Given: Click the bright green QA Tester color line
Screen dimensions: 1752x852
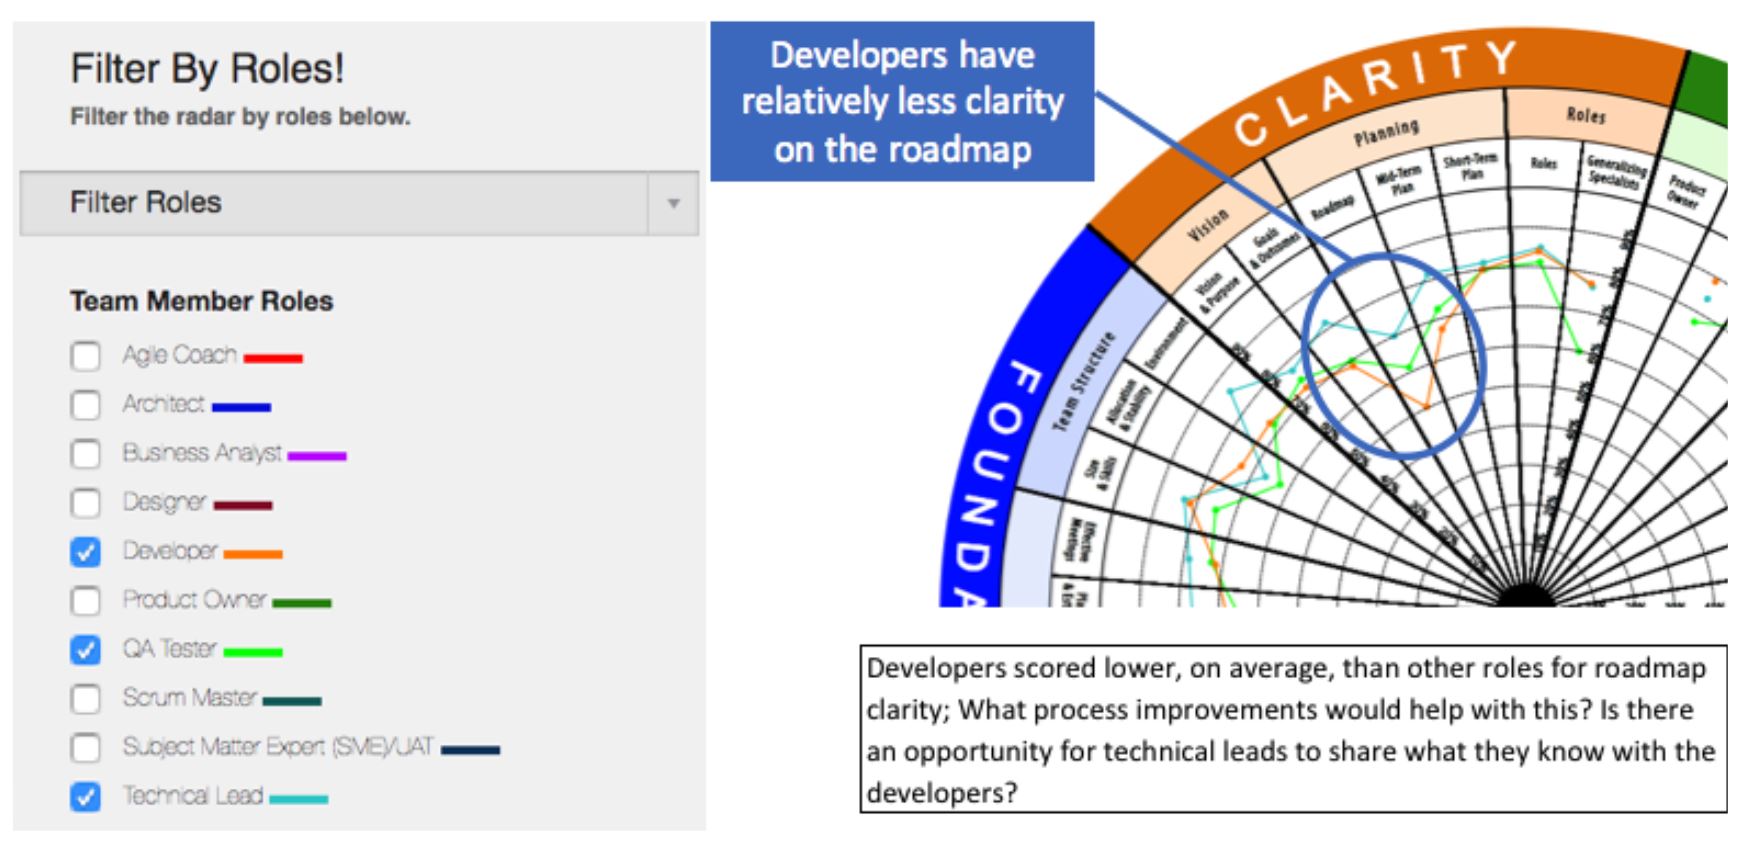Looking at the screenshot, I should click(253, 652).
